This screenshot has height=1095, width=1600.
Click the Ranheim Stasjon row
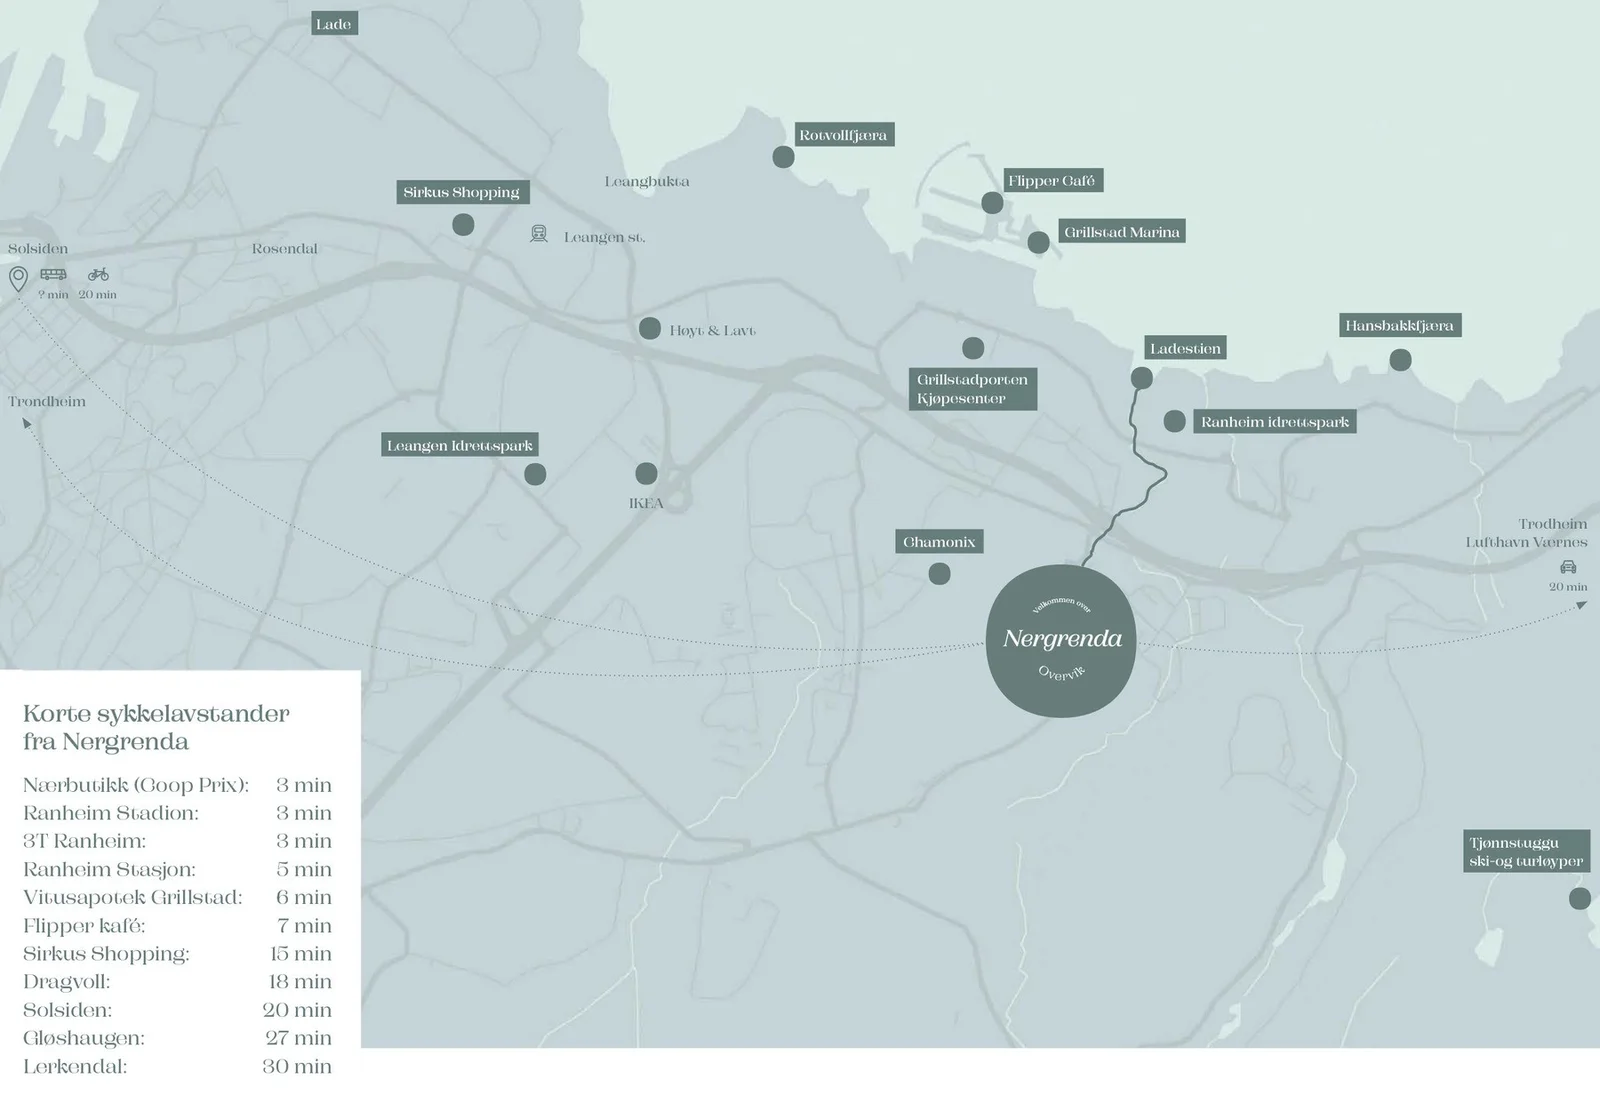(177, 869)
